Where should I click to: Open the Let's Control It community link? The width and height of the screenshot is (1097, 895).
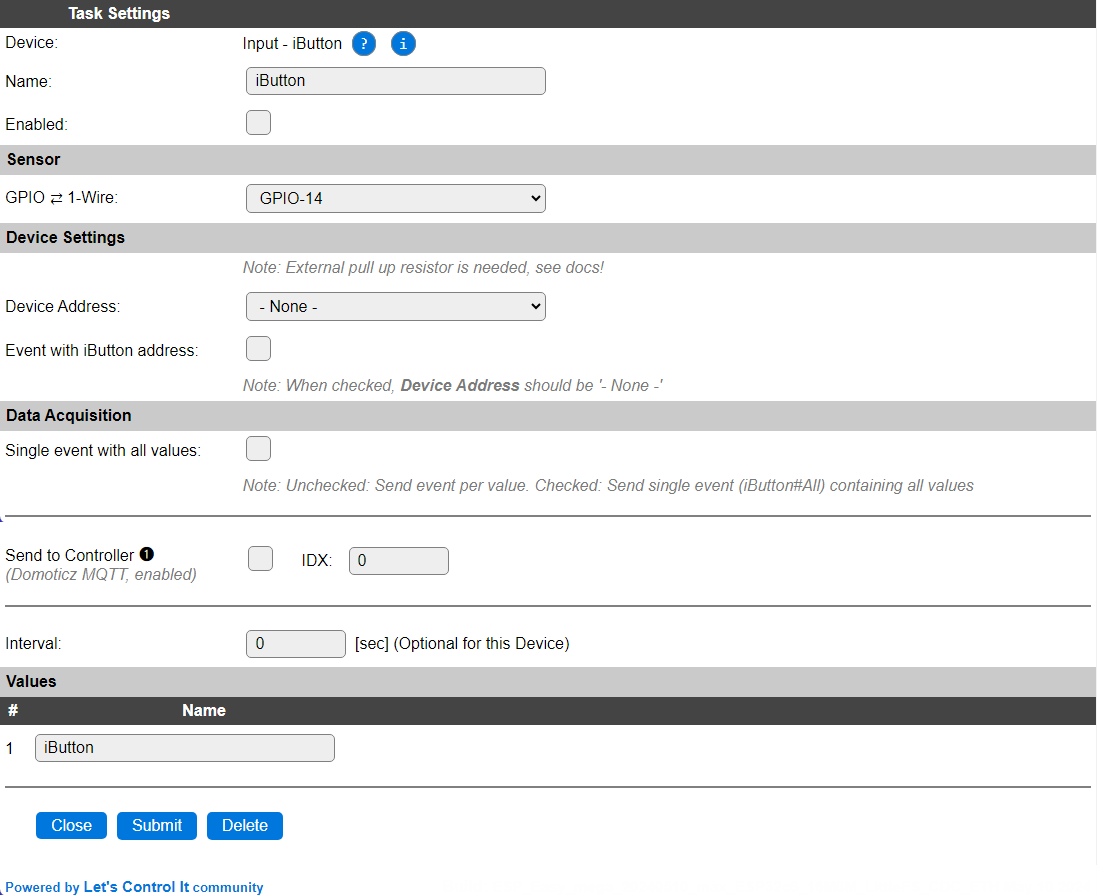click(x=136, y=887)
